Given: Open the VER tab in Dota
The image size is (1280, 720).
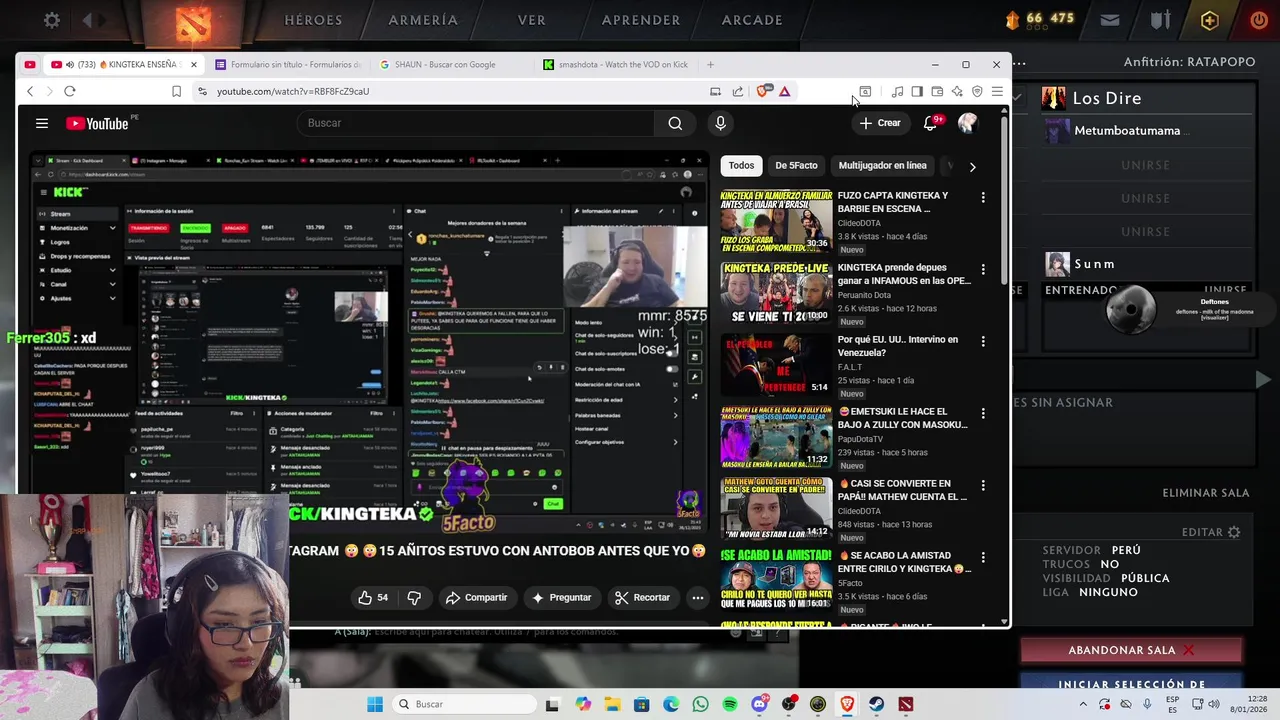Looking at the screenshot, I should coord(532,20).
